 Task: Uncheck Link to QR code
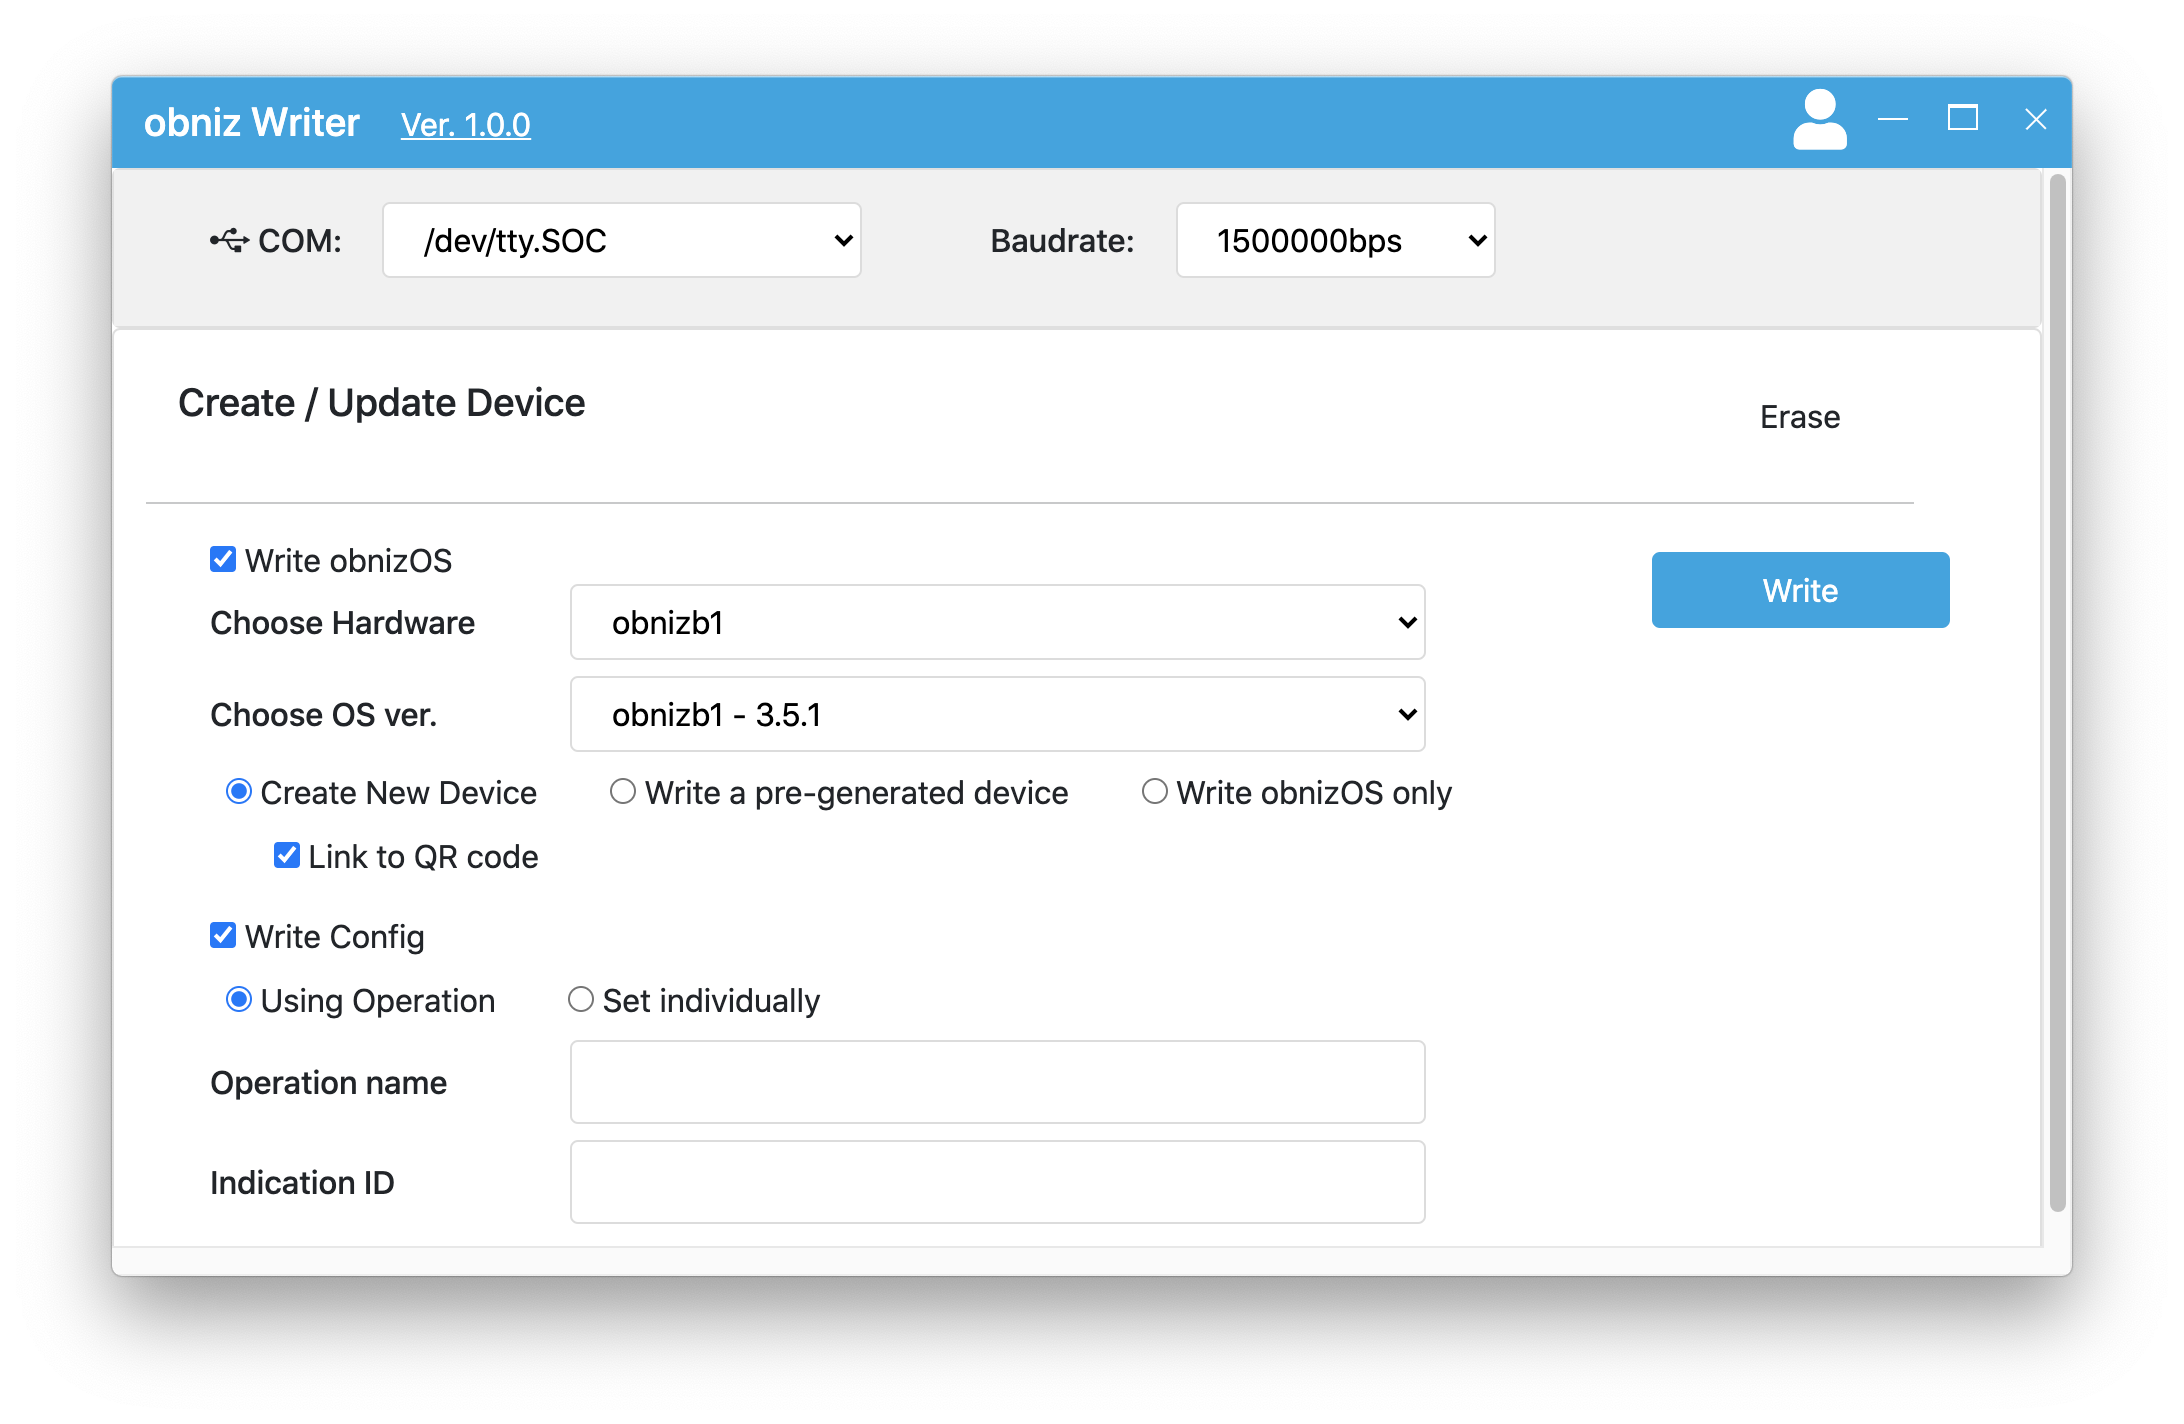coord(287,855)
